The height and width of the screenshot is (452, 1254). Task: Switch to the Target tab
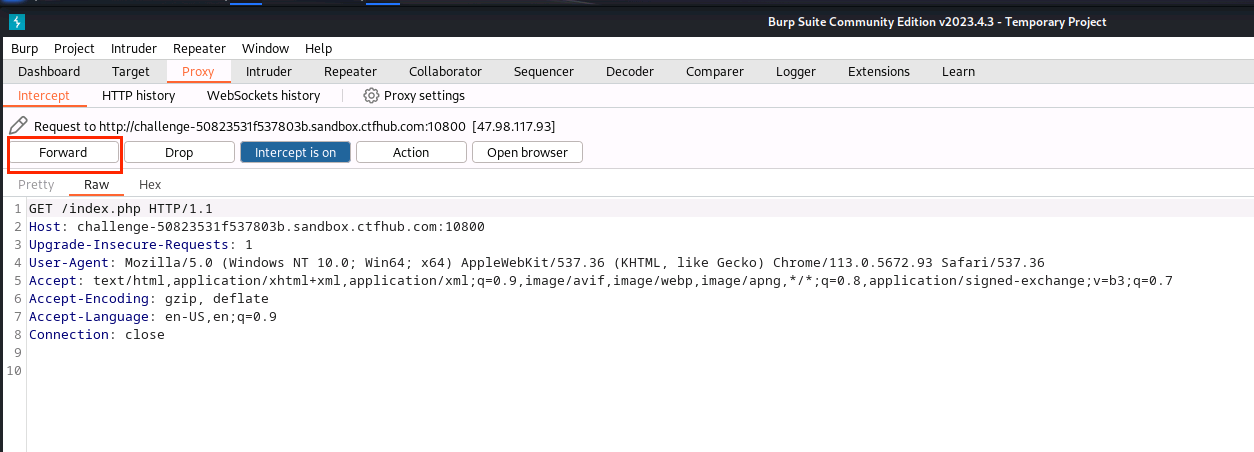click(x=131, y=71)
